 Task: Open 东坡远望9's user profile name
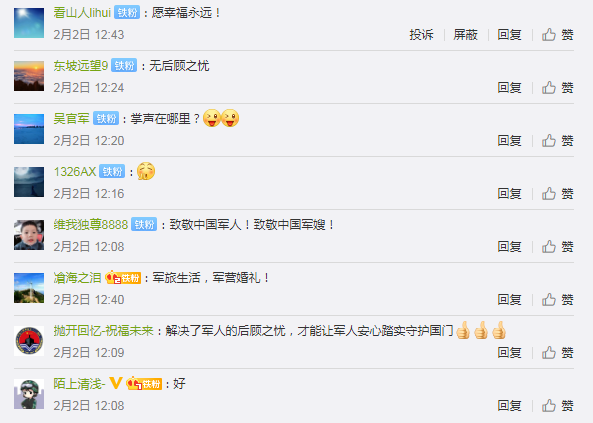tap(81, 66)
